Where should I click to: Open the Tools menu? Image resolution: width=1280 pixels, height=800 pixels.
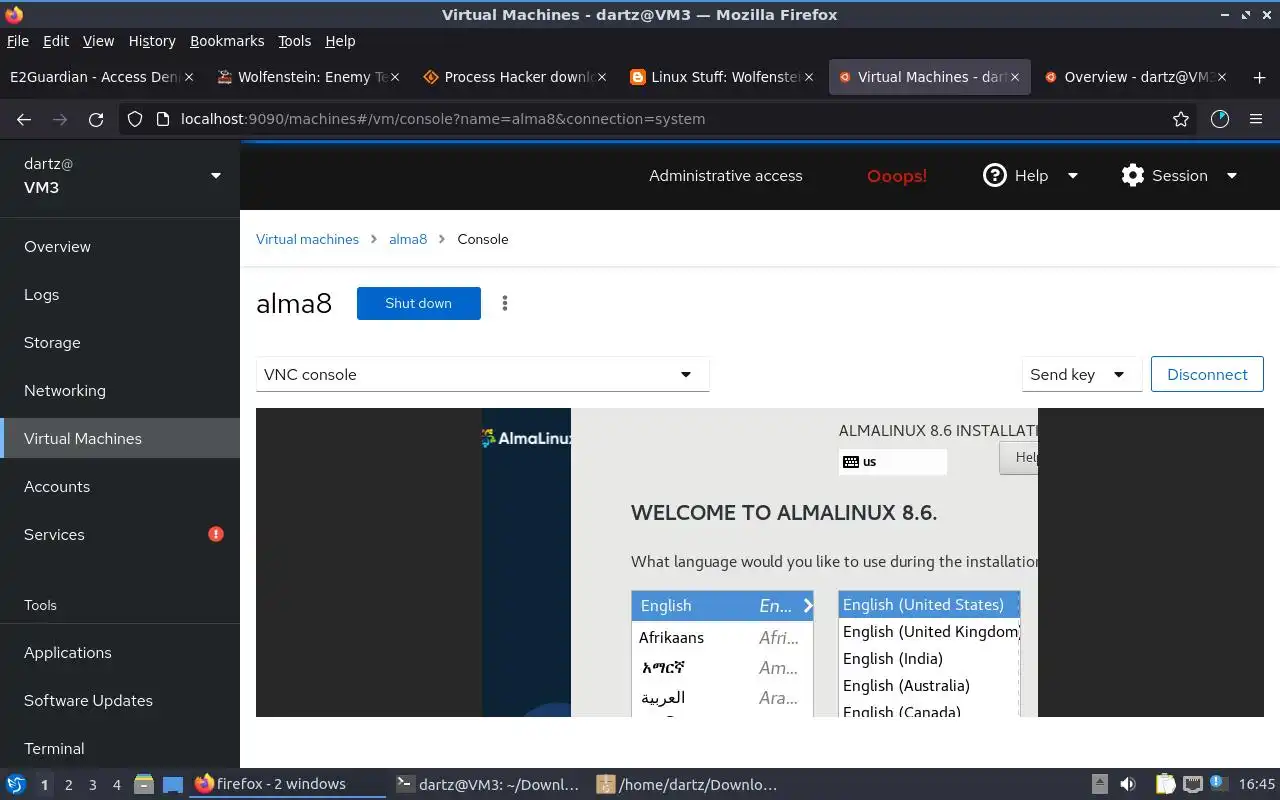click(295, 41)
